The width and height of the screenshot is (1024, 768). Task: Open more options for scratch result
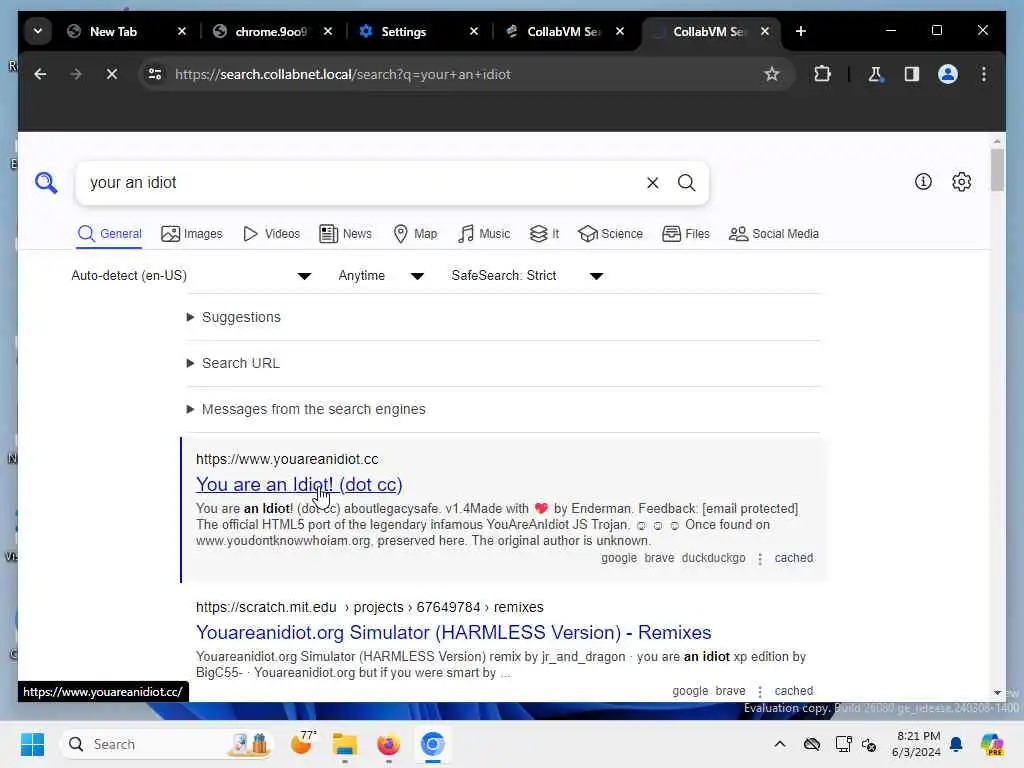tap(760, 692)
